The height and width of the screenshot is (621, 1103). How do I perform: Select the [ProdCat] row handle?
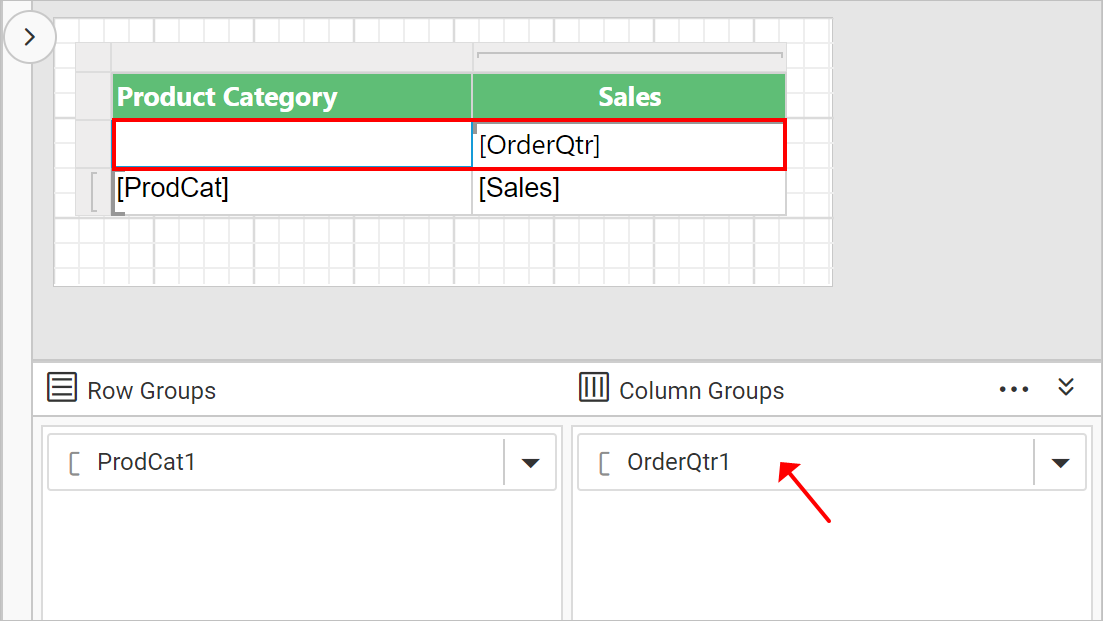click(94, 191)
